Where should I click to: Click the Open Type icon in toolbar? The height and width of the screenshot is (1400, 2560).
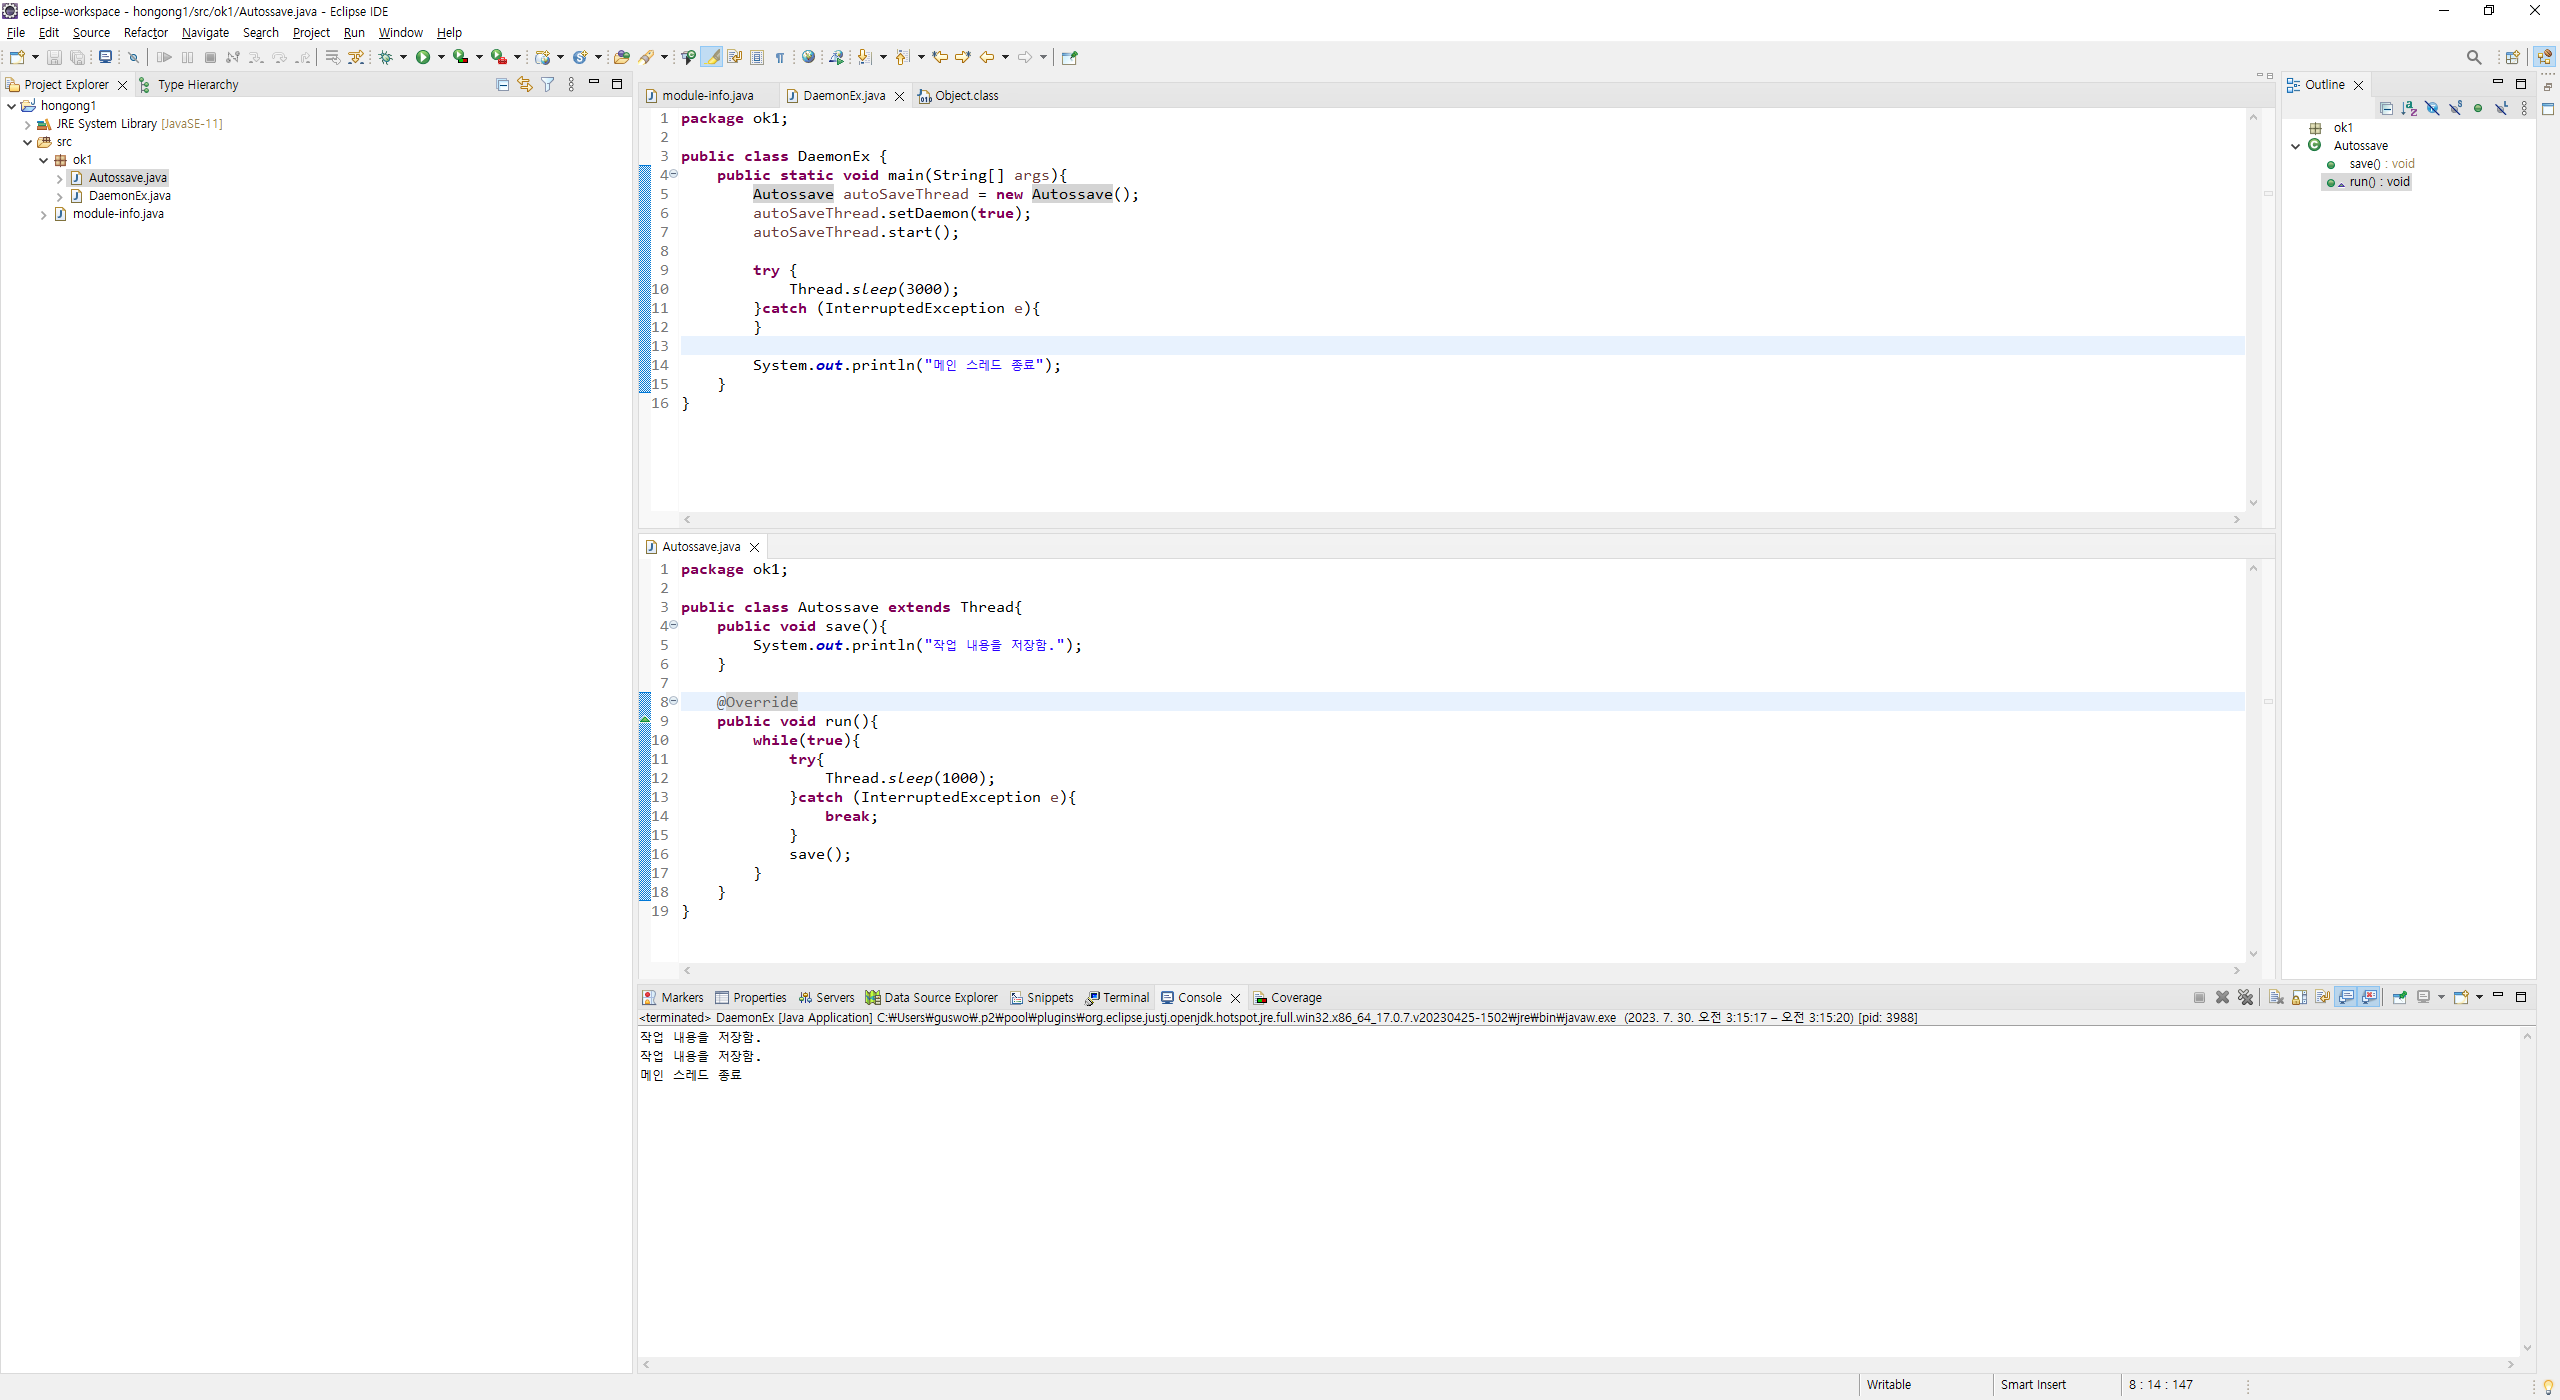[621, 57]
